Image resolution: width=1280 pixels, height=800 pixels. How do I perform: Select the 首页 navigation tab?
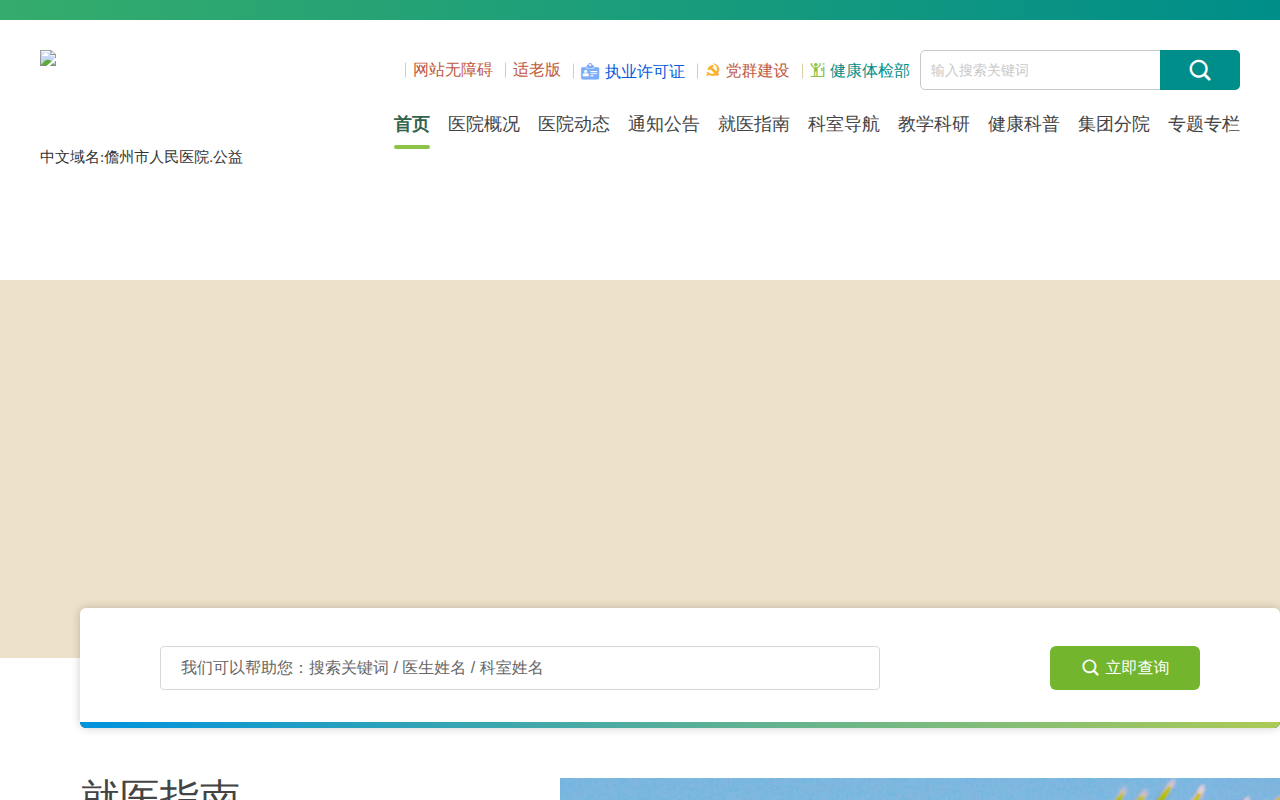412,124
